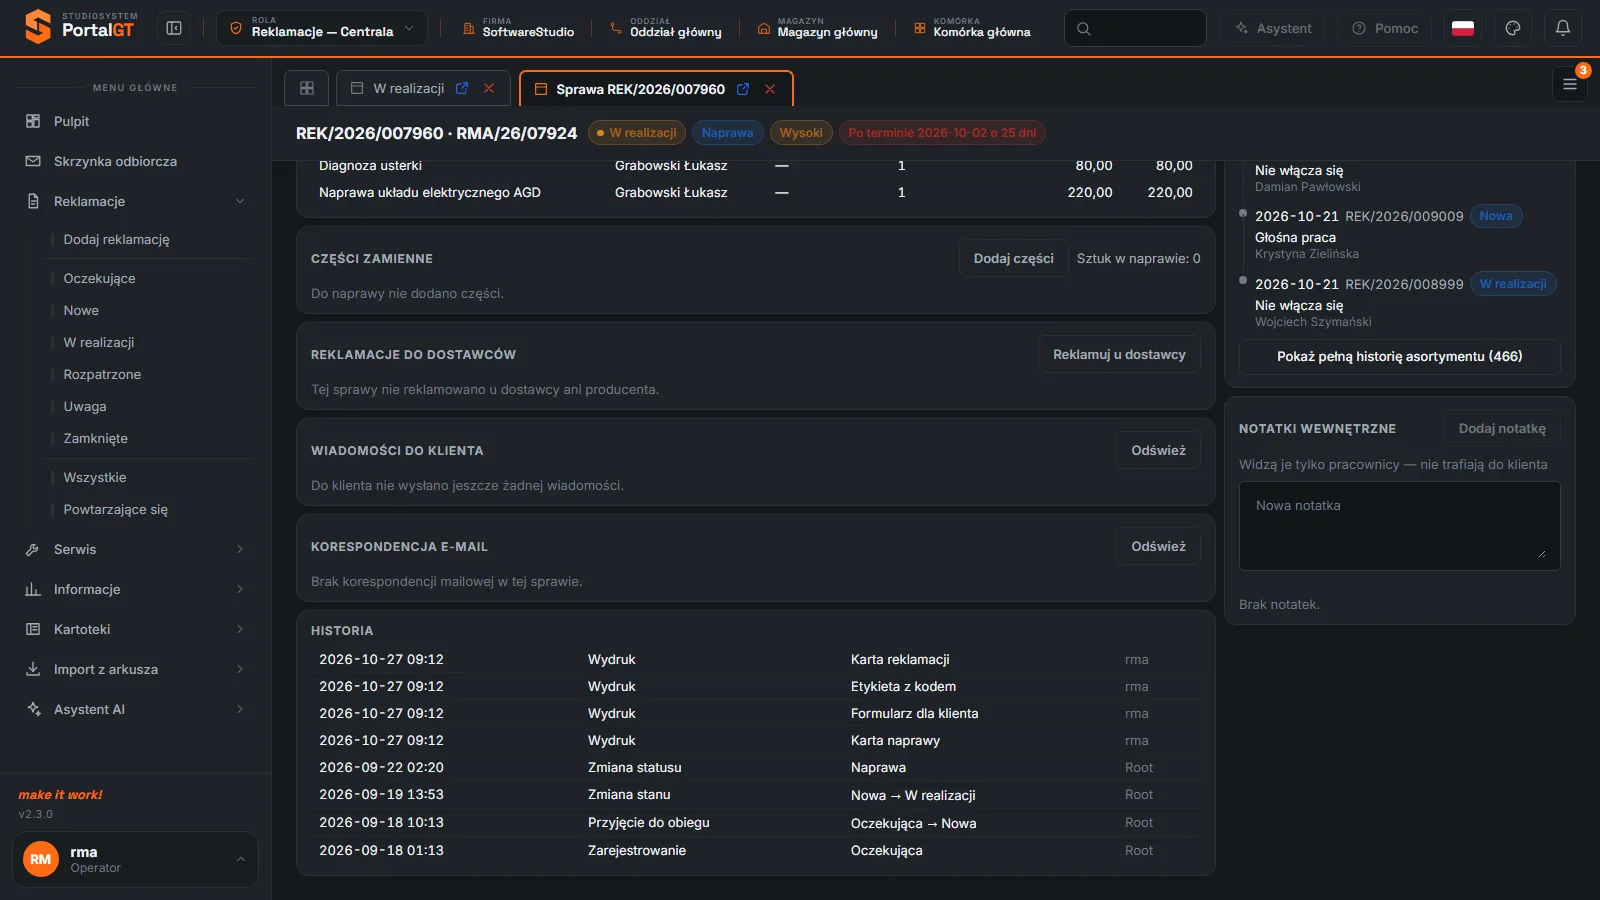1600x900 pixels.
Task: Open case link REK/2026/009009
Action: [1404, 216]
